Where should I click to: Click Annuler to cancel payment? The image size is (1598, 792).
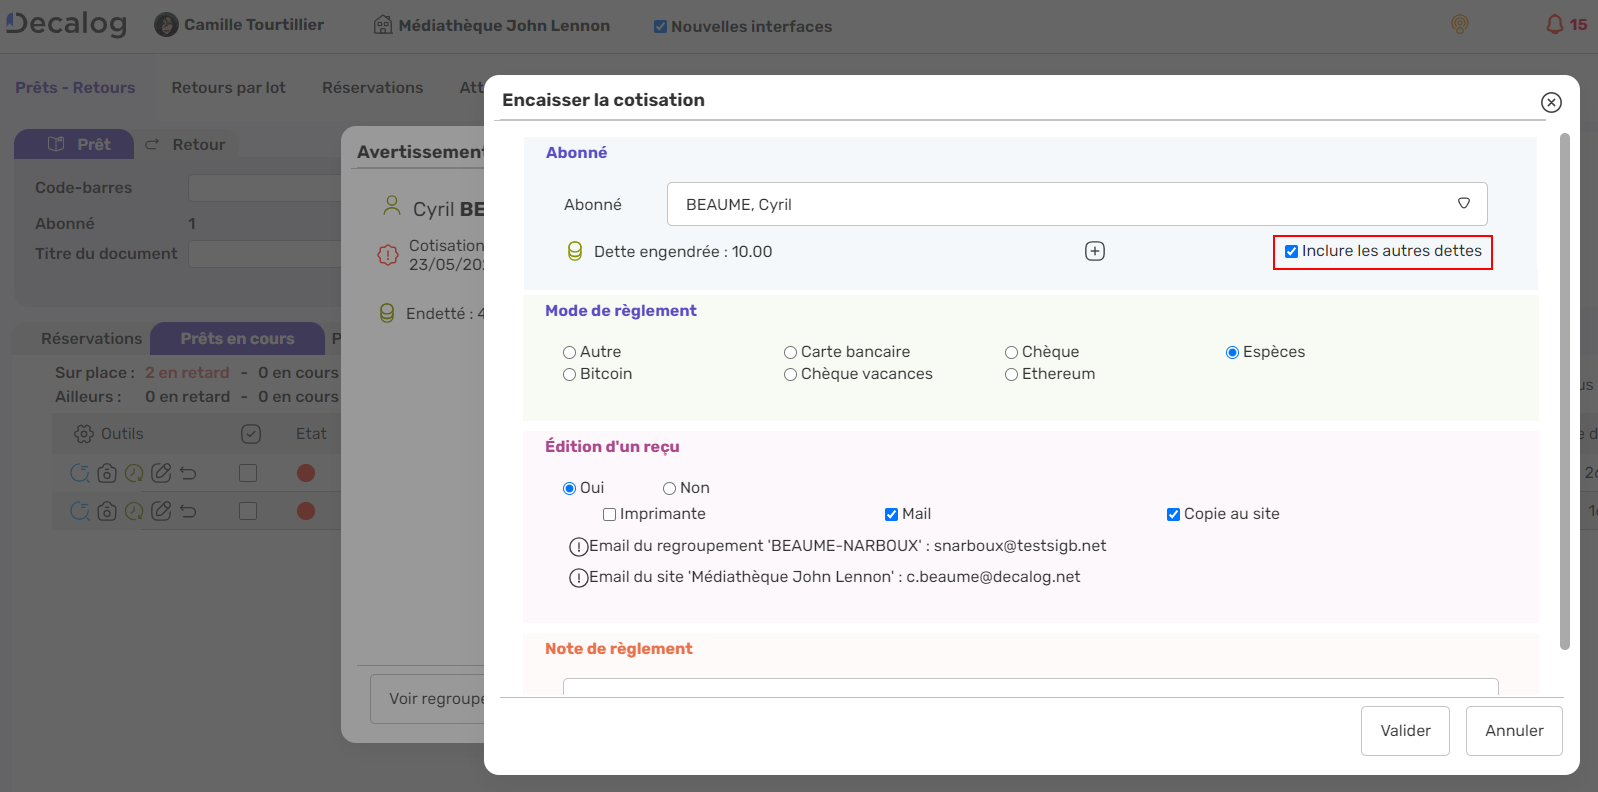tap(1513, 731)
